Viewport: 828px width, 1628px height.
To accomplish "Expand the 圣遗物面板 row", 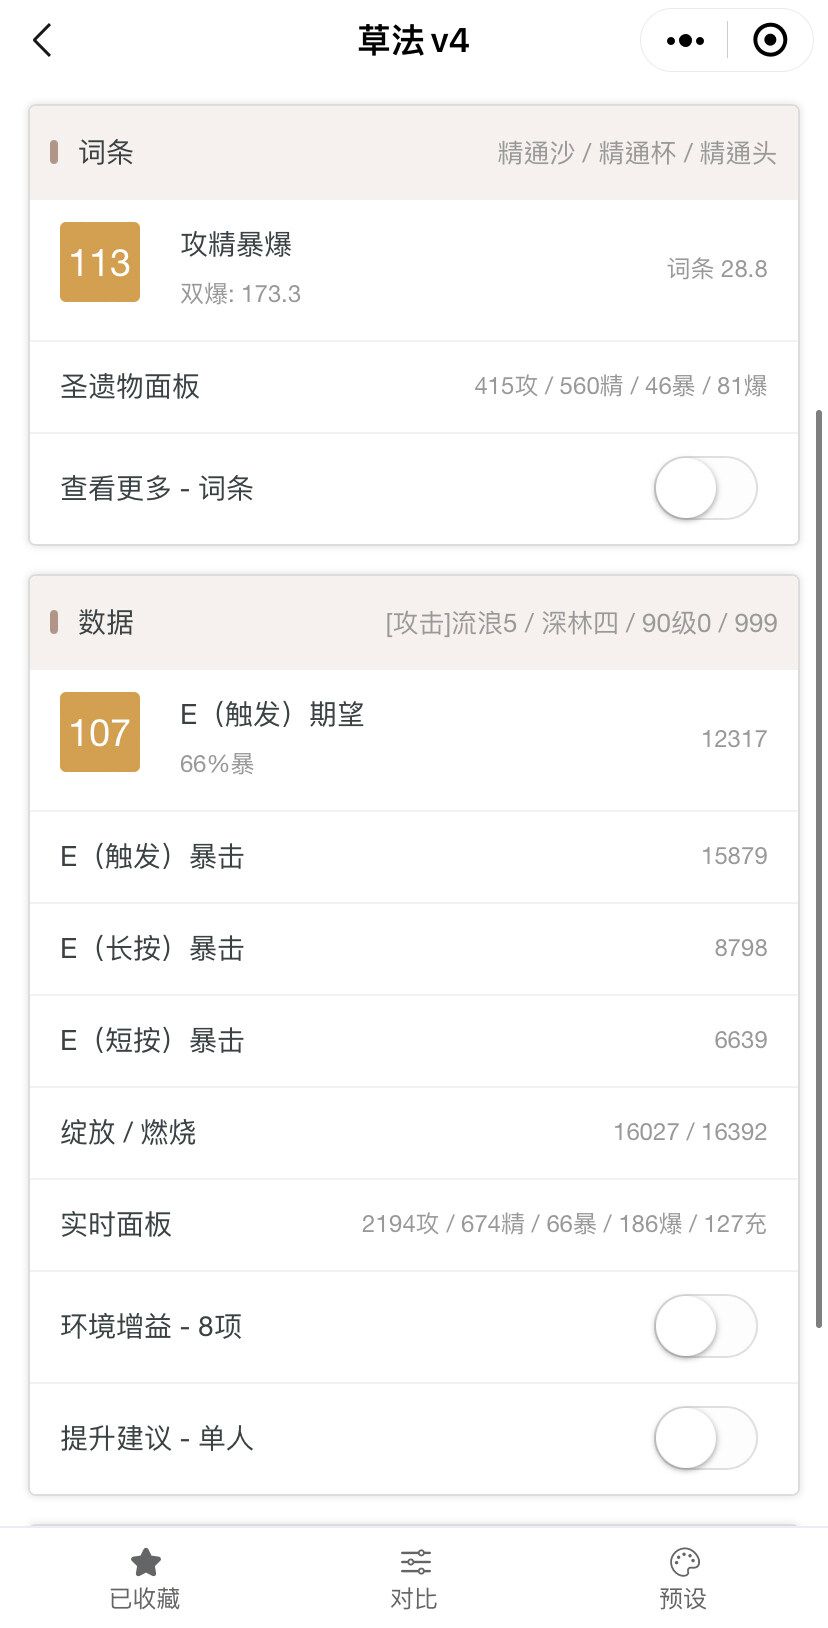I will coord(414,386).
